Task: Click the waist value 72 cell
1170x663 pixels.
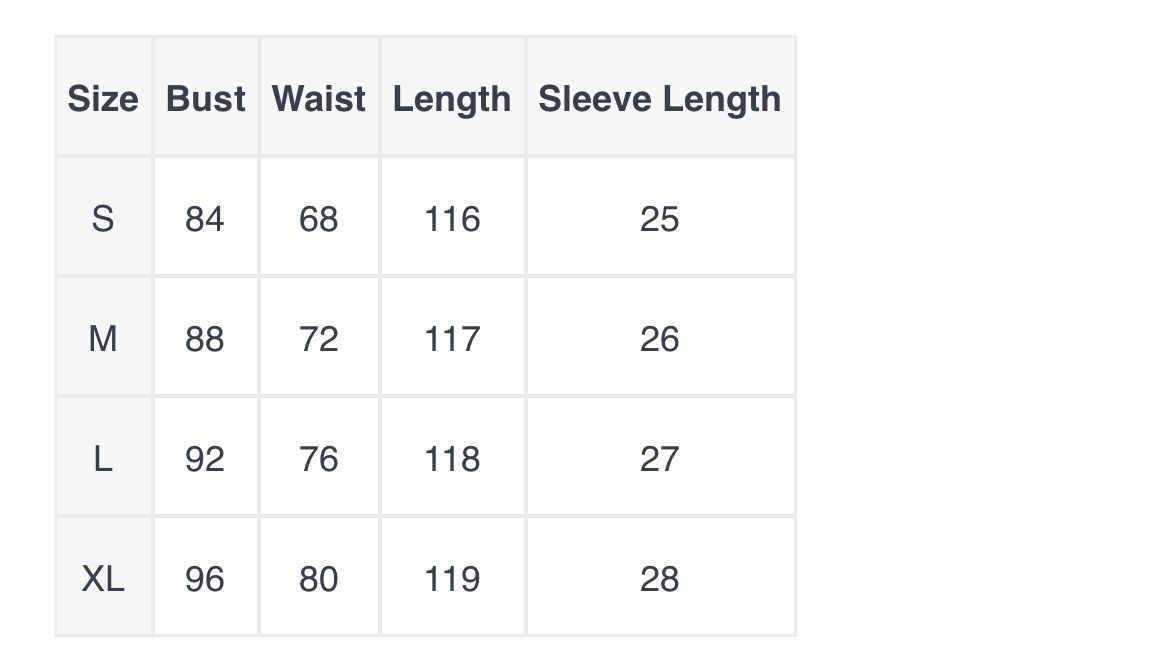Action: tap(319, 338)
